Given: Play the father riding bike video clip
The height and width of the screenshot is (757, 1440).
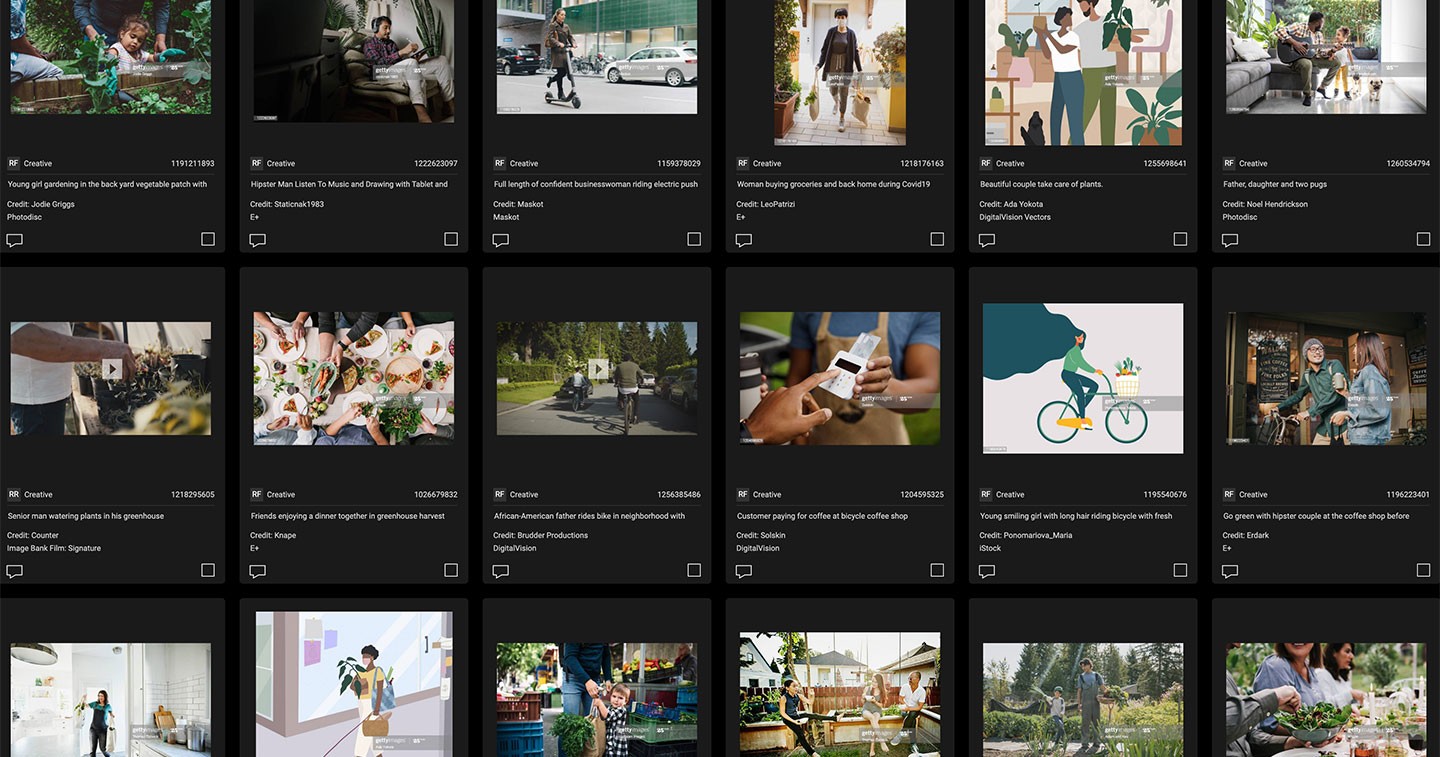Looking at the screenshot, I should click(x=598, y=370).
